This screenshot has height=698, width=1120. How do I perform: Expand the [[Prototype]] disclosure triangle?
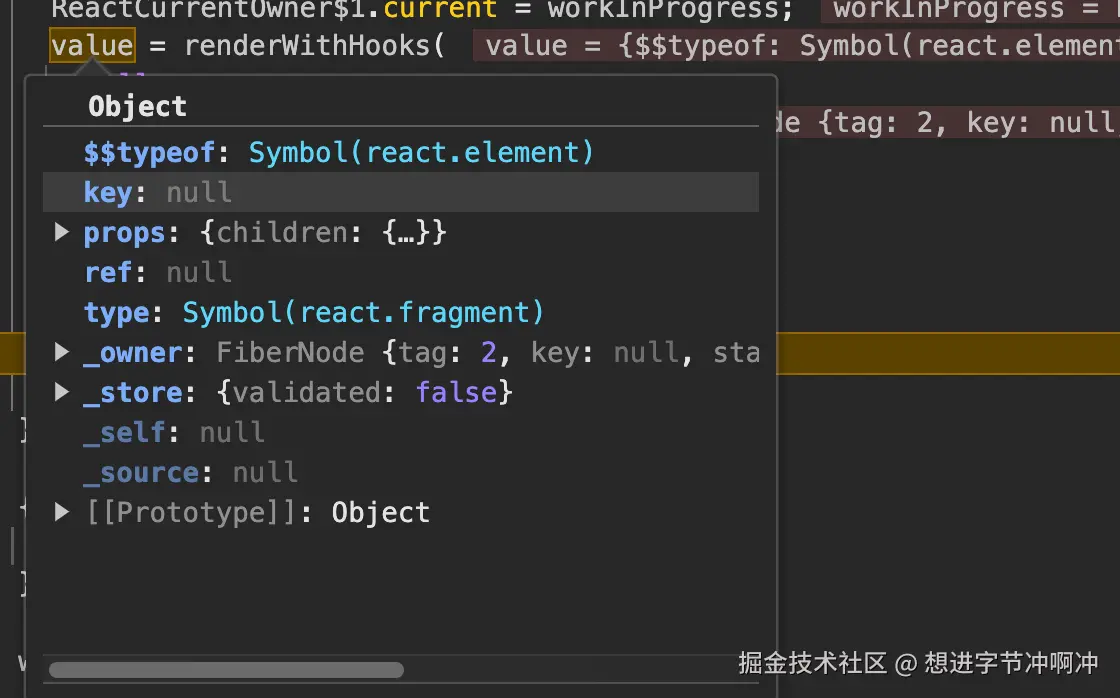(62, 513)
